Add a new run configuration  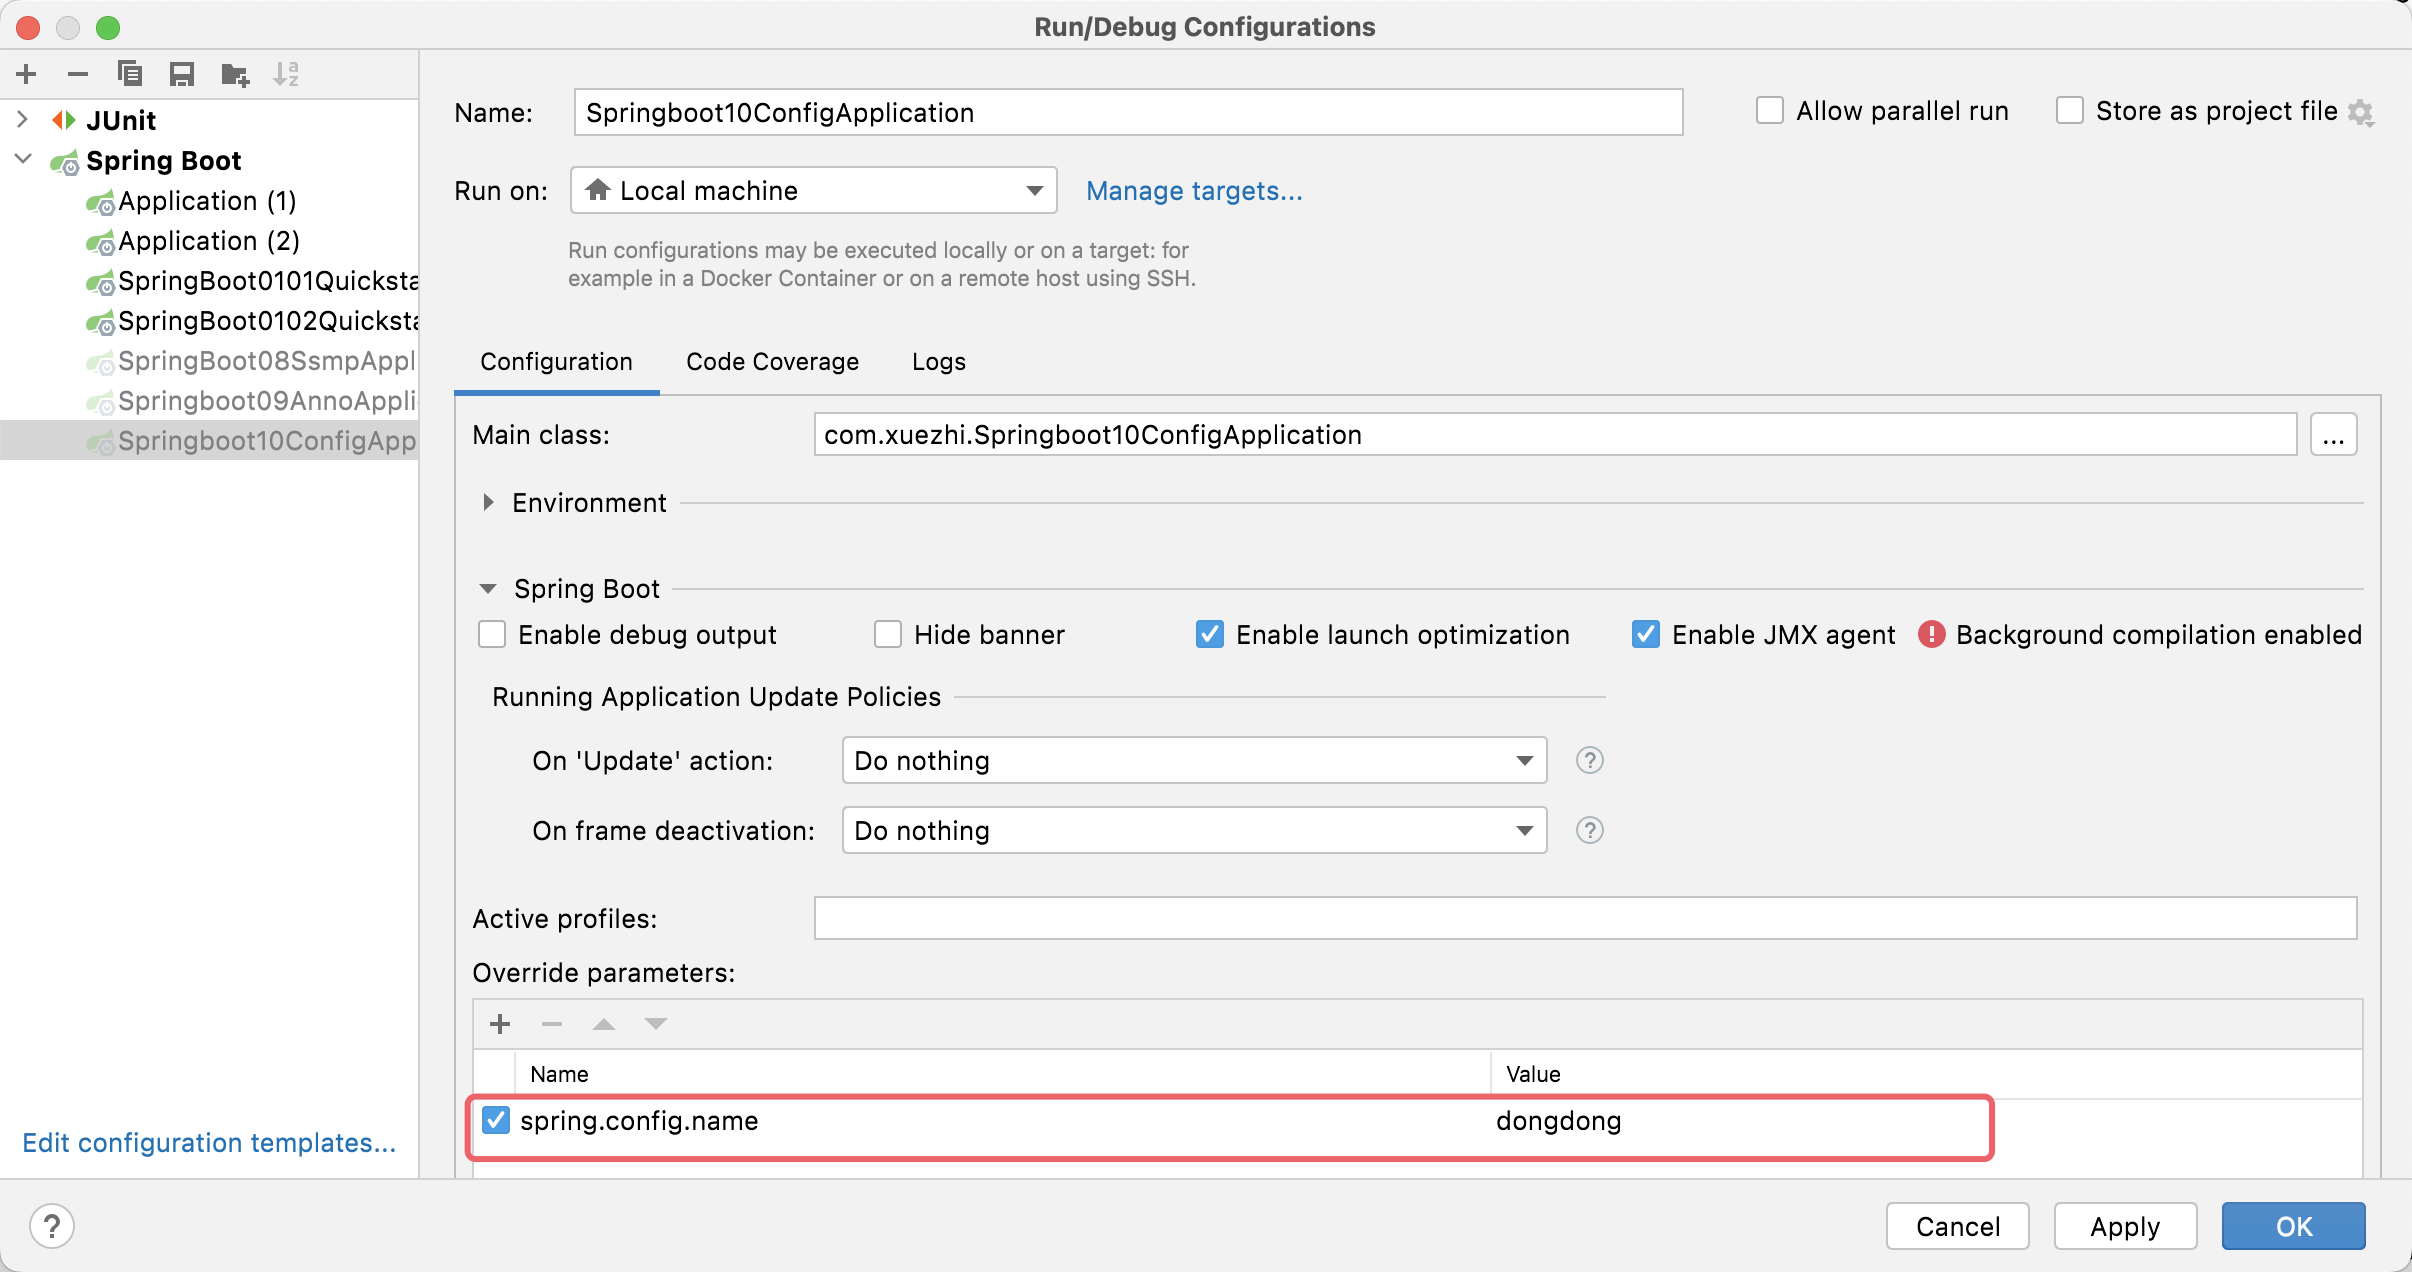click(27, 74)
